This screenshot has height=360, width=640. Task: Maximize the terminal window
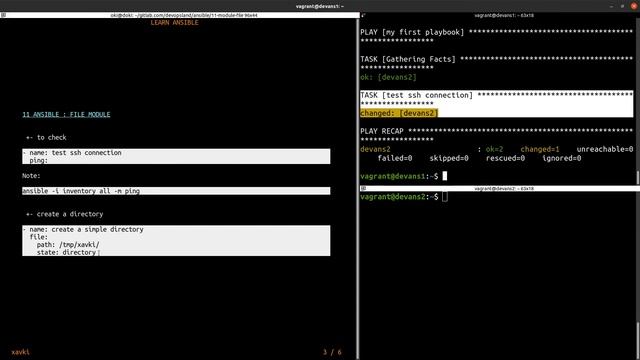(x=622, y=6)
